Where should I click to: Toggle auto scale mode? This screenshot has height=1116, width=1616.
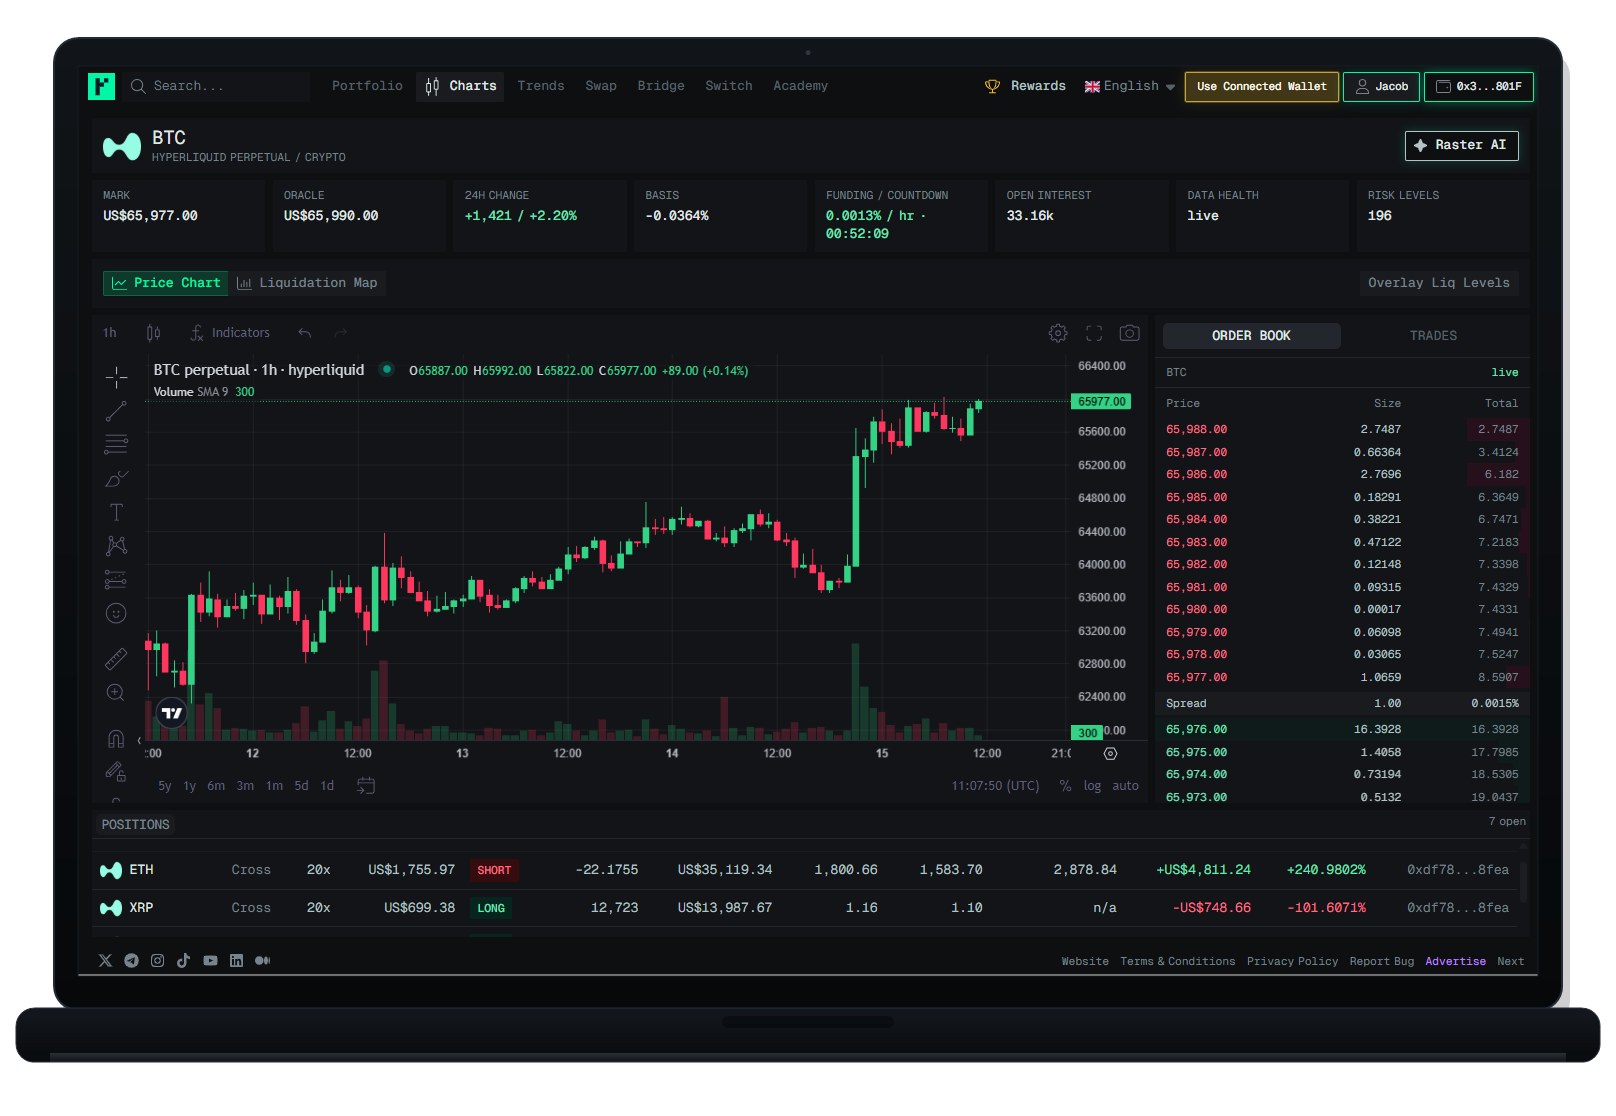tap(1125, 786)
